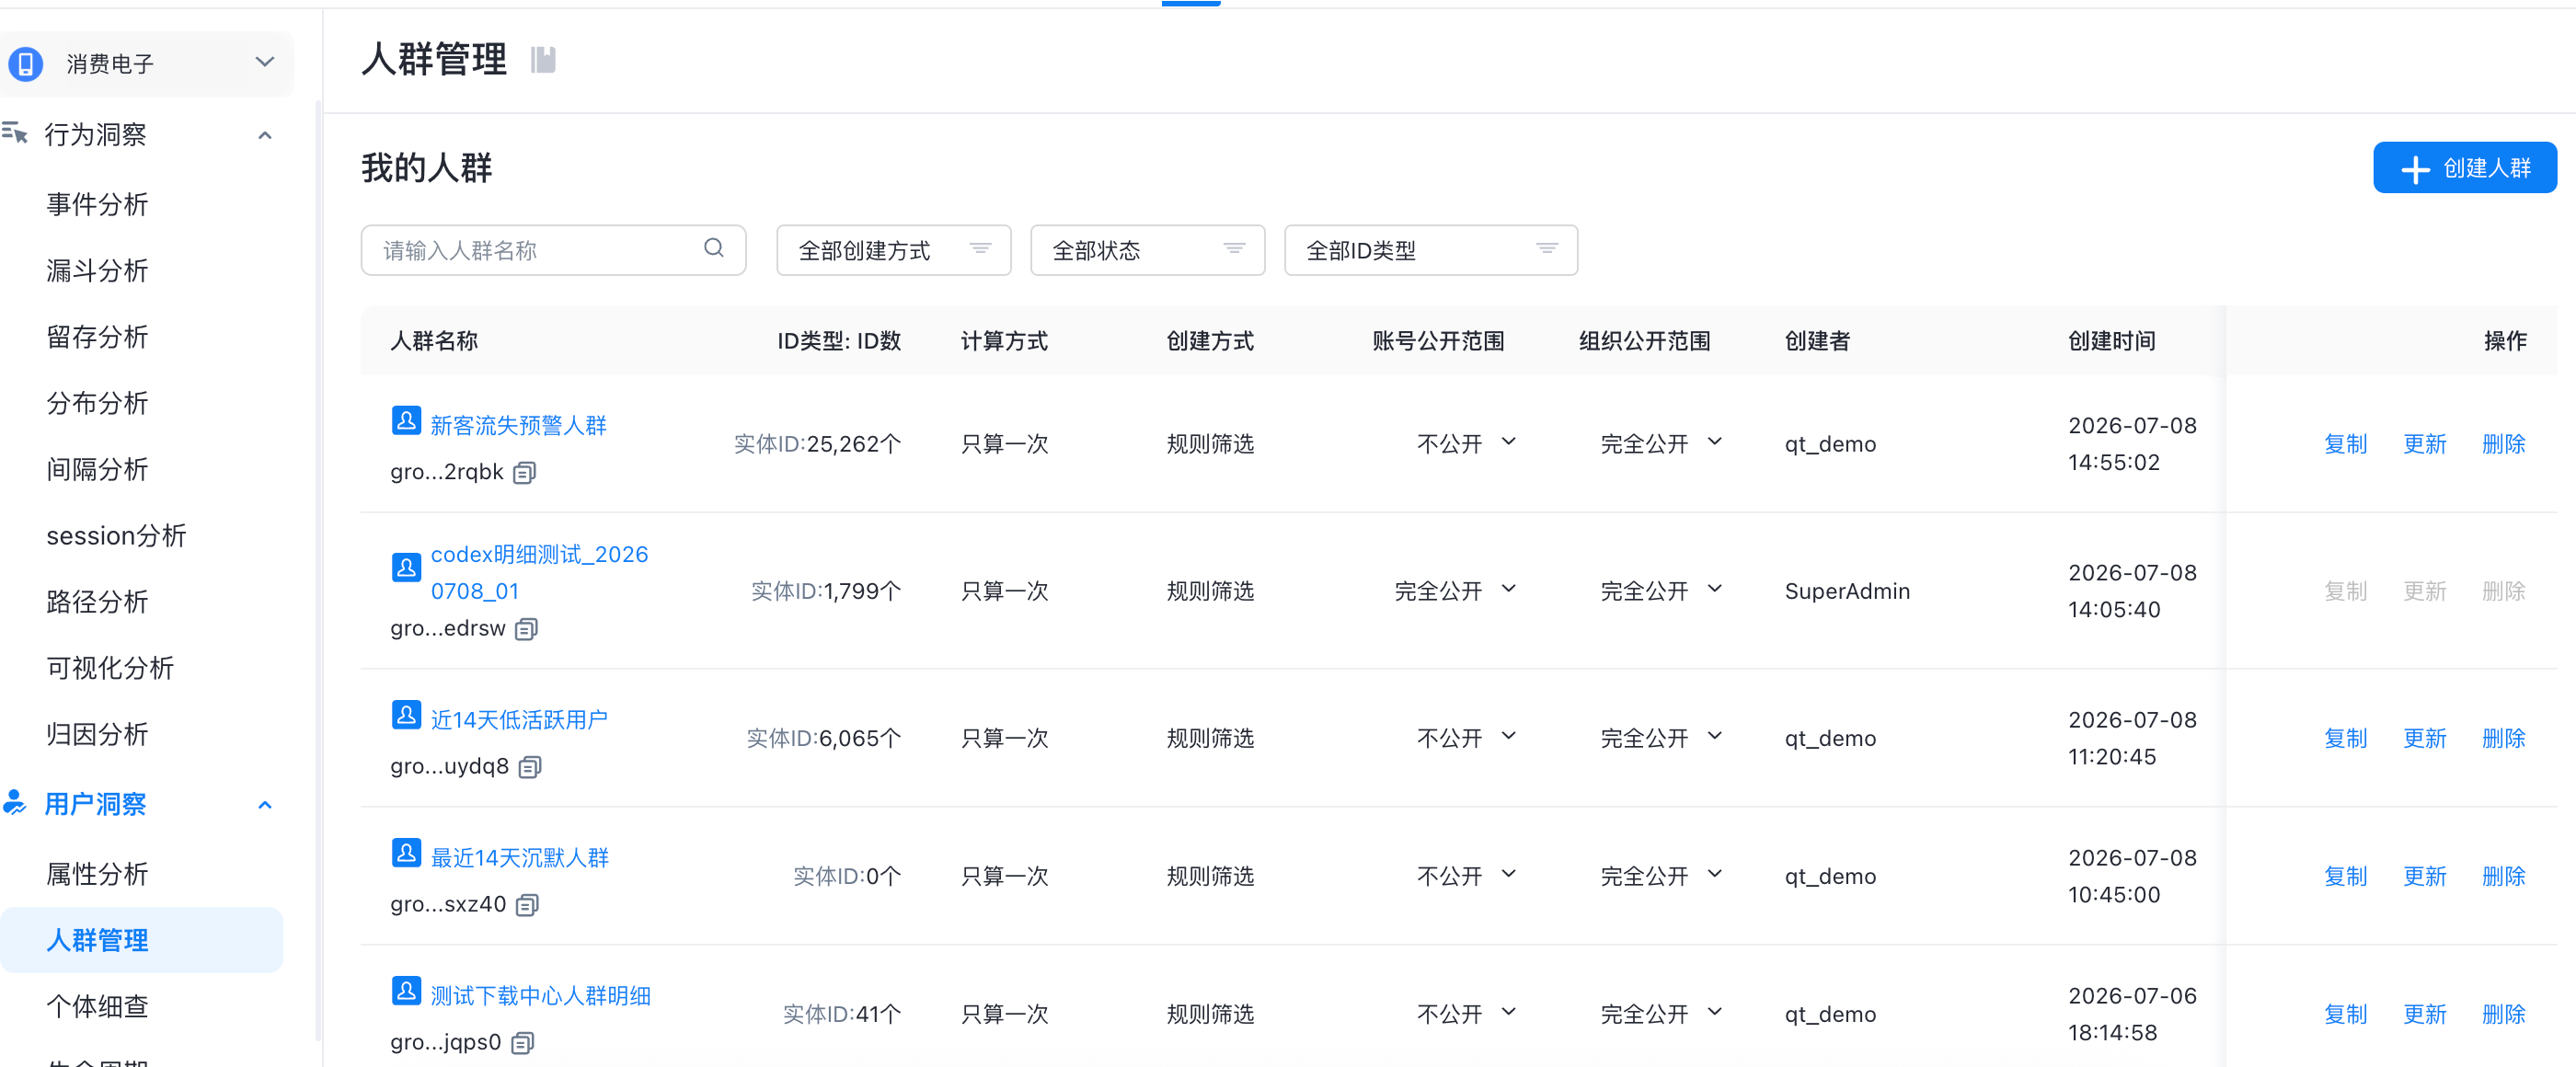Click the user icon beside 测试下载中心人群明细
Screen dimensions: 2576x1067
(406, 991)
